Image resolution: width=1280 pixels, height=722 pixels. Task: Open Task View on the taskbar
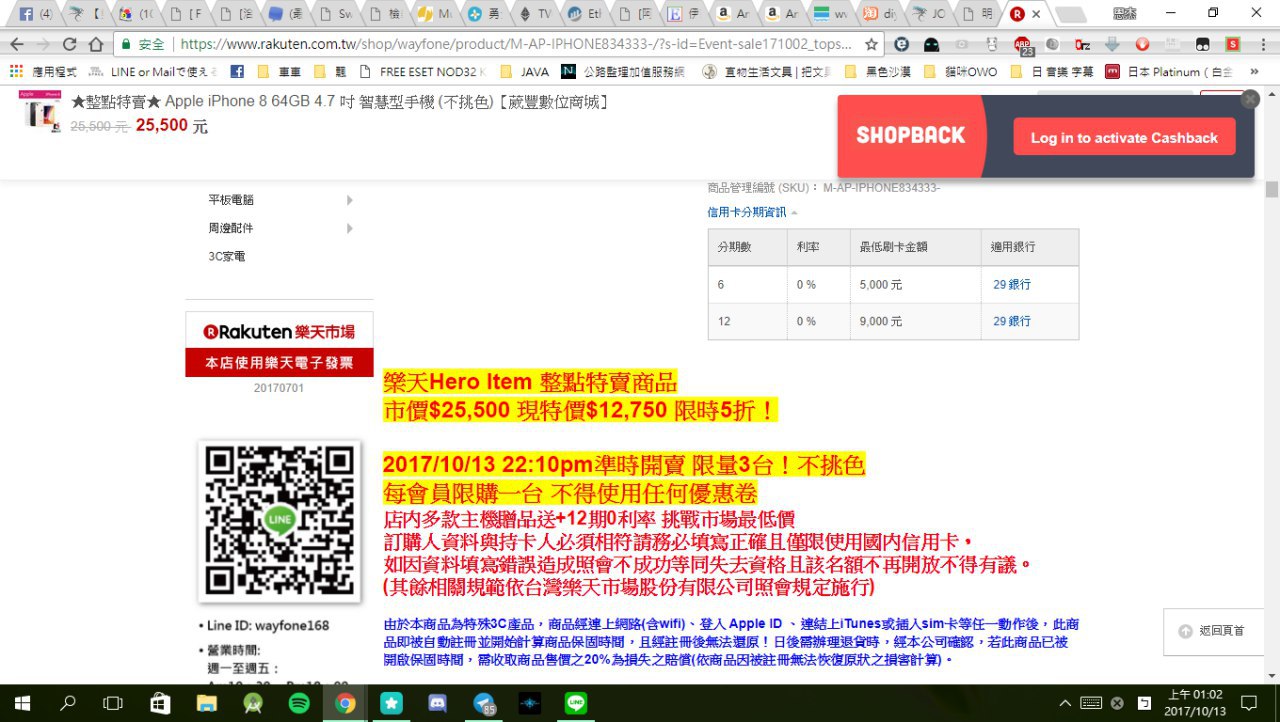click(114, 703)
